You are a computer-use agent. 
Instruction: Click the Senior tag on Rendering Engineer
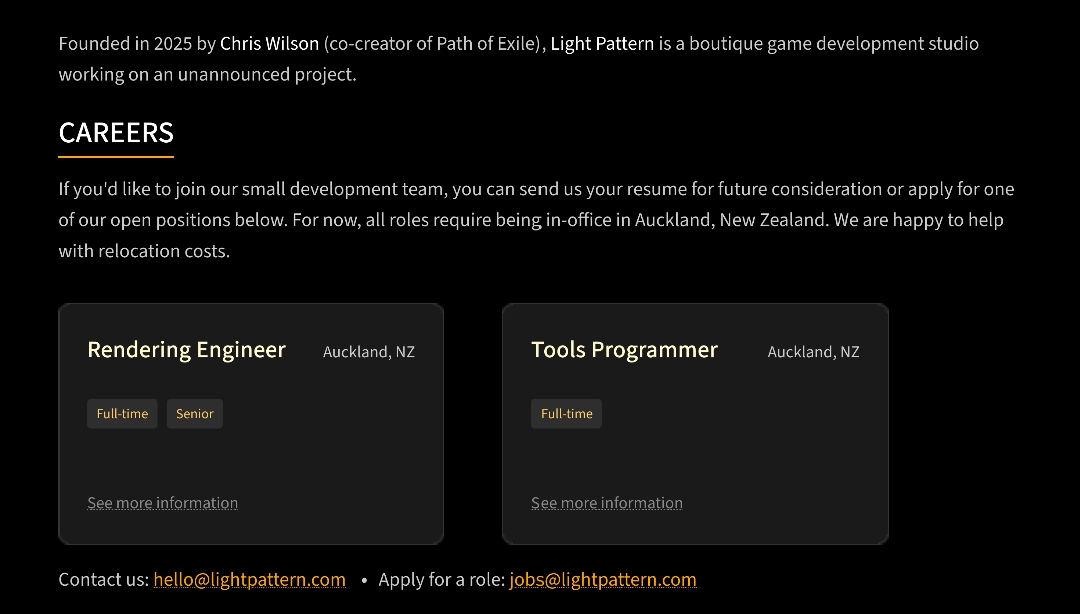pos(195,413)
